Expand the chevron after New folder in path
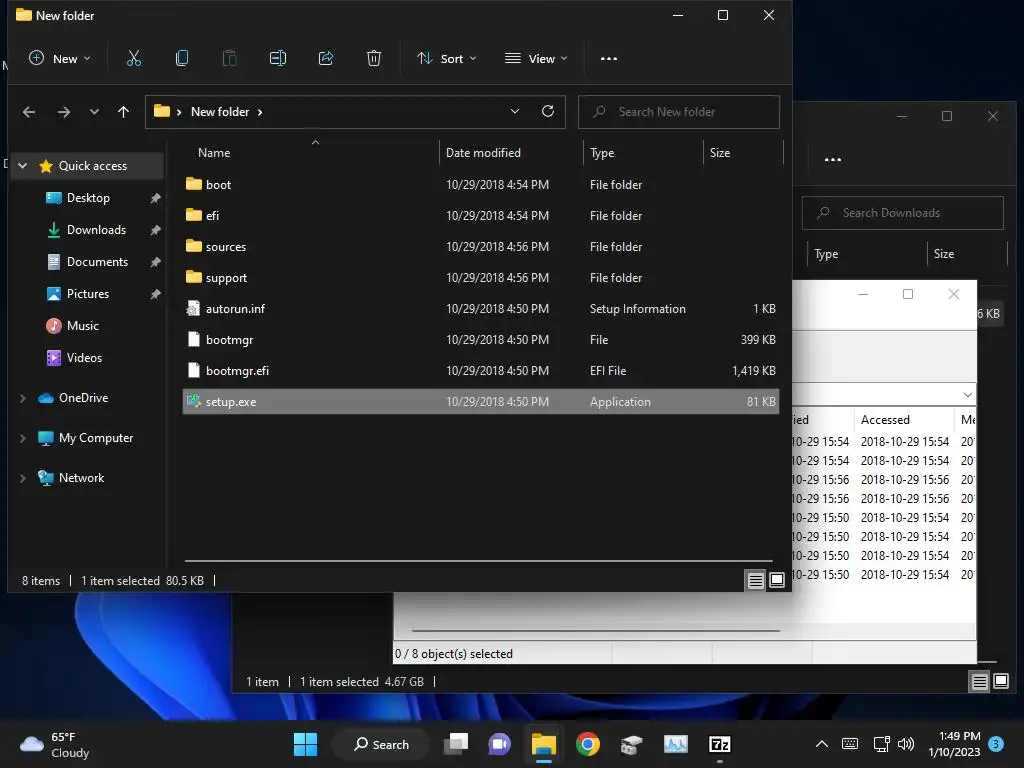 pyautogui.click(x=260, y=112)
